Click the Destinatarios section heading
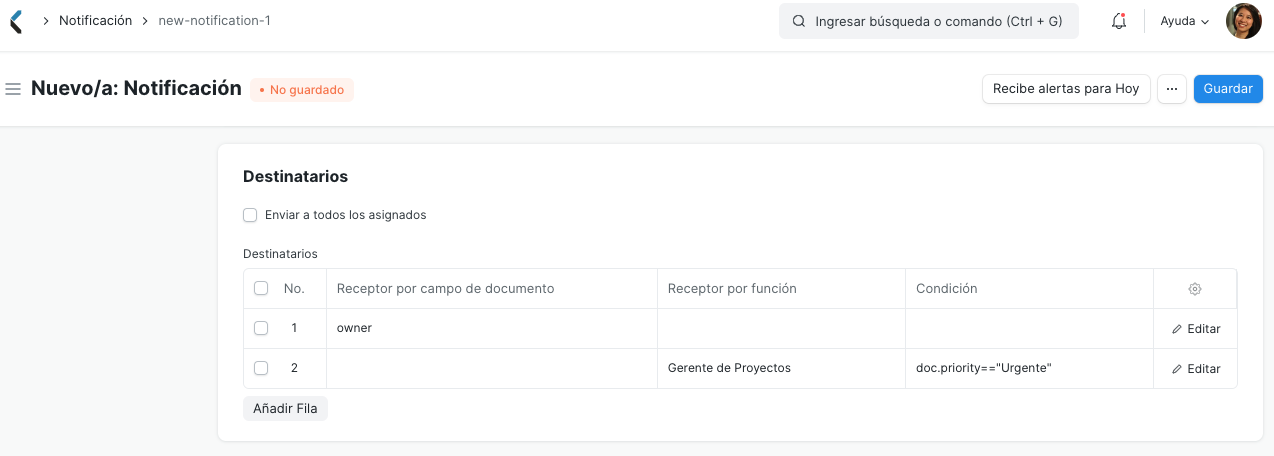The width and height of the screenshot is (1274, 456). tap(295, 177)
